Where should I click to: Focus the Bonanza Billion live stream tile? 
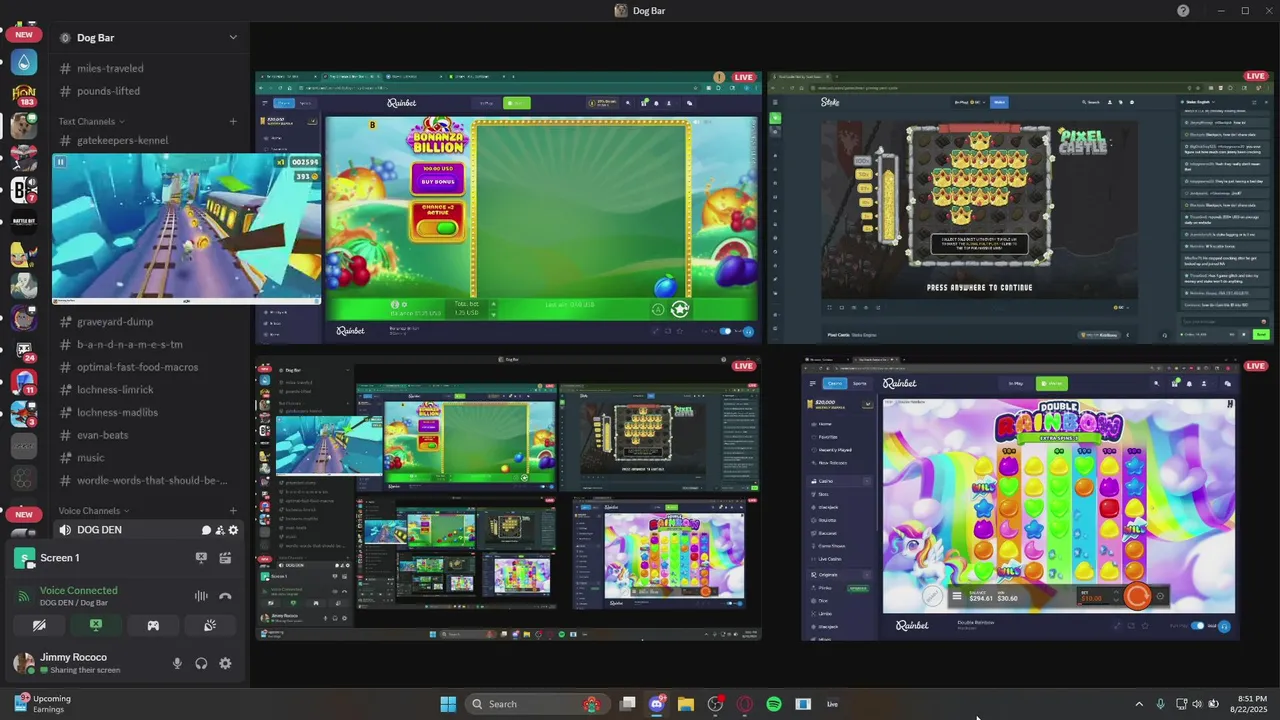tap(508, 207)
